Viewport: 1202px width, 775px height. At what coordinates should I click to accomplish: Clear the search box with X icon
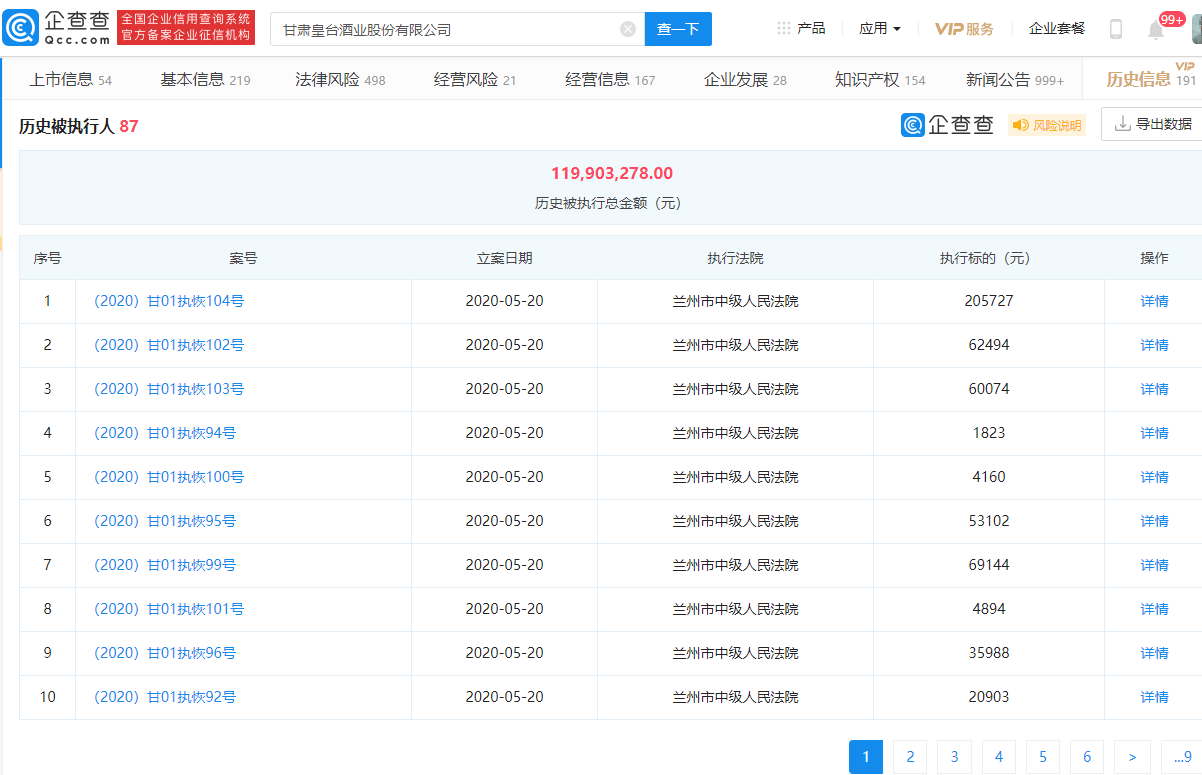click(x=628, y=29)
